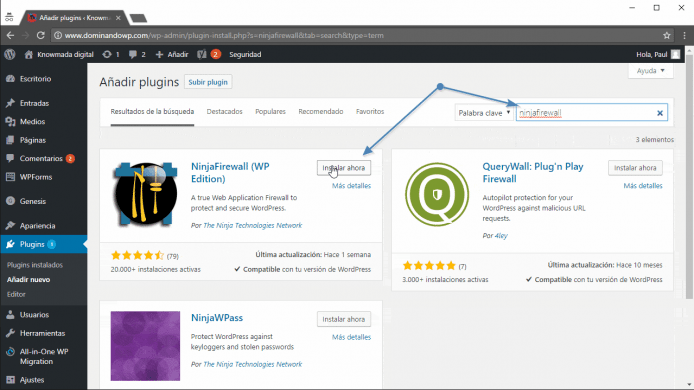This screenshot has width=694, height=390.
Task: Open the updates counter in admin bar
Action: point(111,54)
